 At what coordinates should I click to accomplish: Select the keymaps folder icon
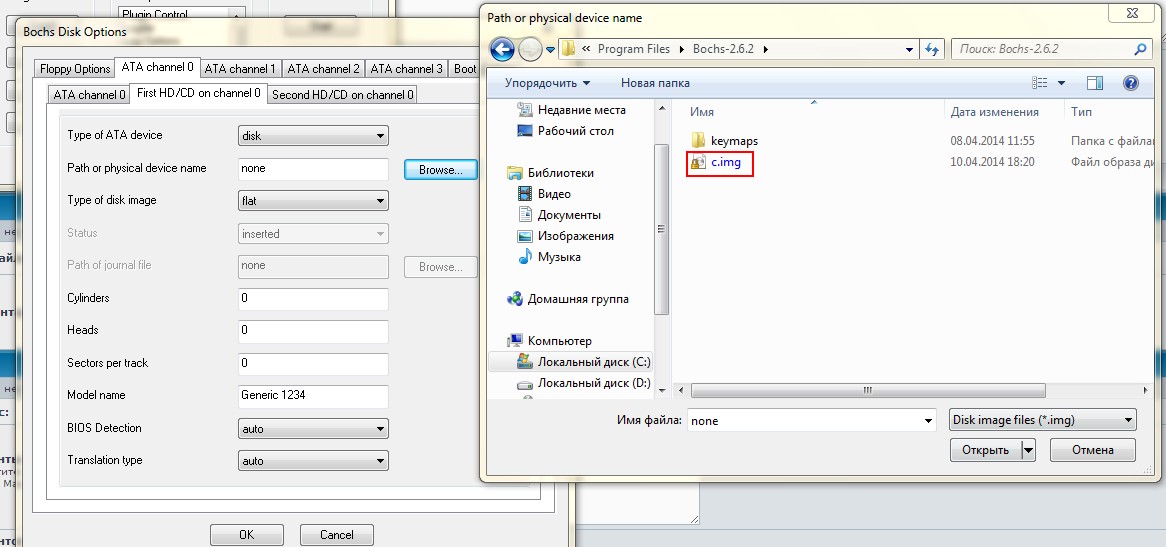(698, 140)
